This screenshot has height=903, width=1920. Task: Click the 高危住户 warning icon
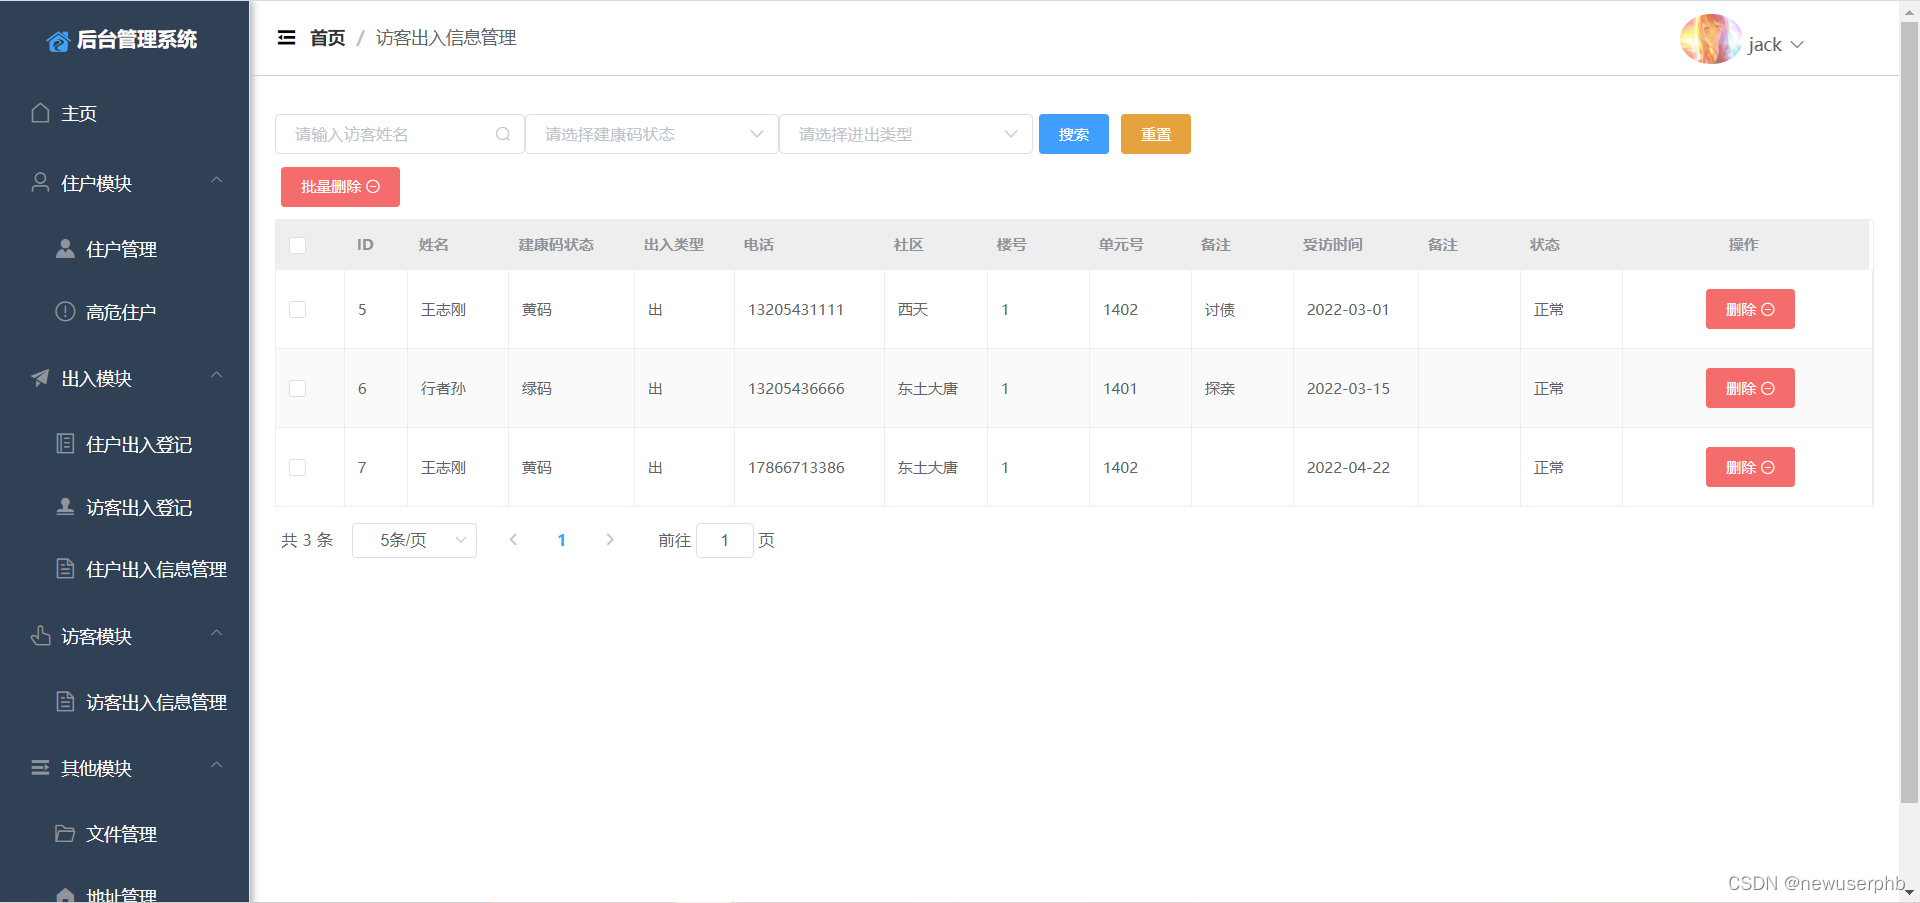point(65,311)
